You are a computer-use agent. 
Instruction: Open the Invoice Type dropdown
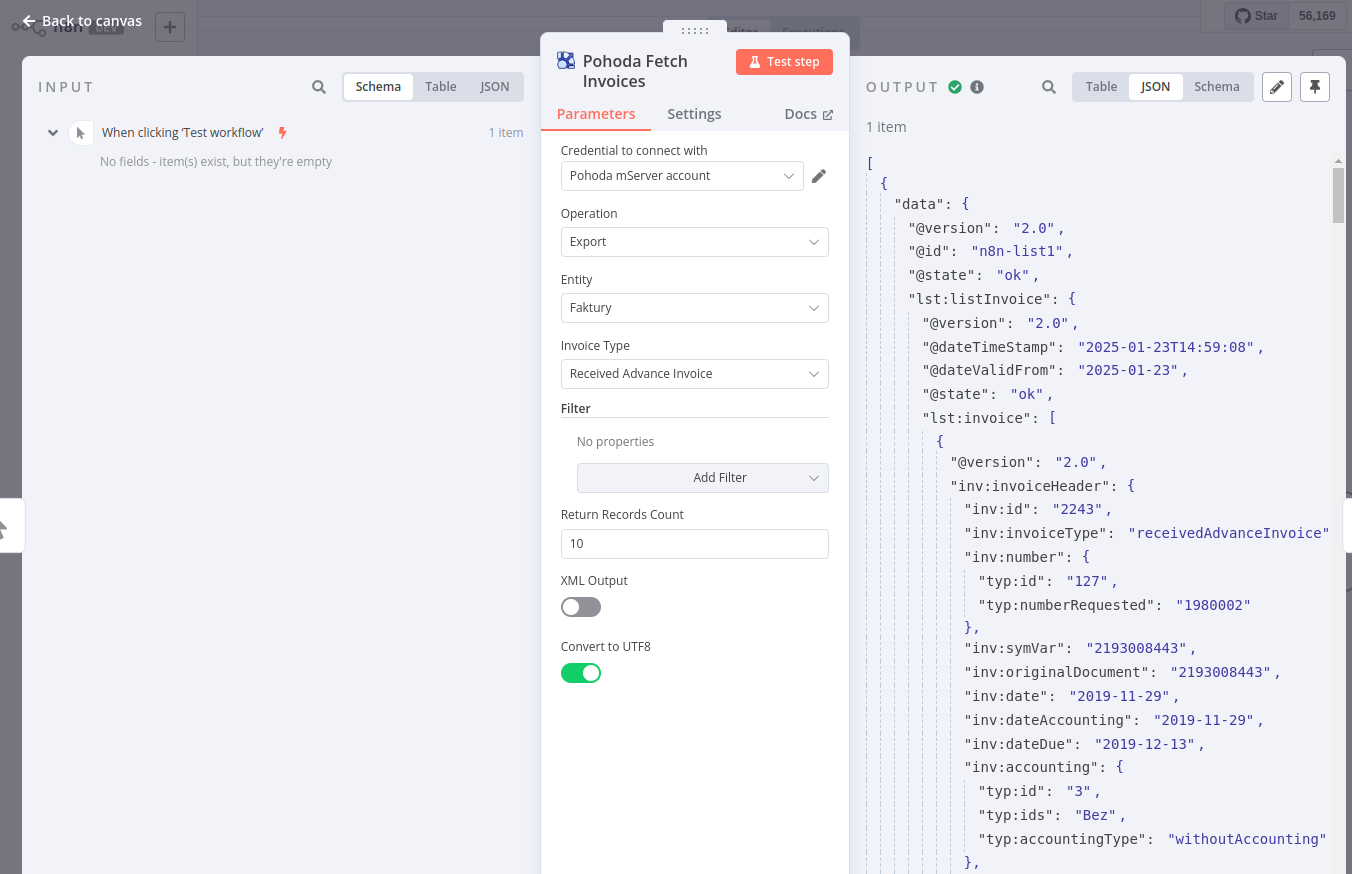point(694,374)
